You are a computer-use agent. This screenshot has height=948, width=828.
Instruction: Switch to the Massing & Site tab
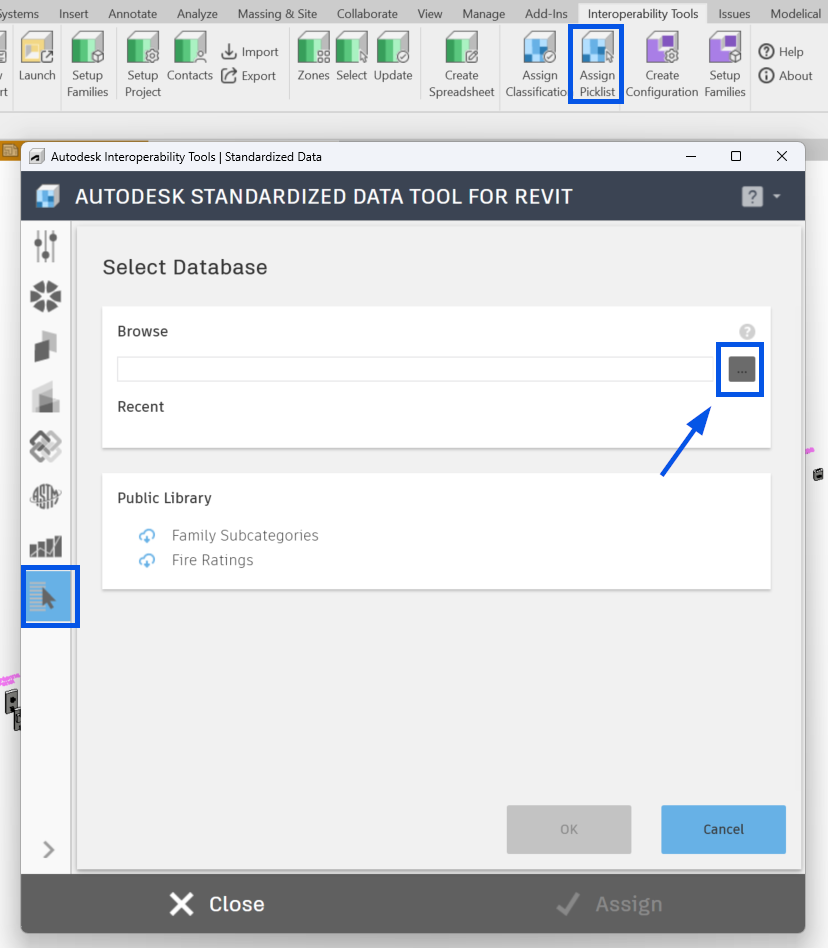click(277, 13)
